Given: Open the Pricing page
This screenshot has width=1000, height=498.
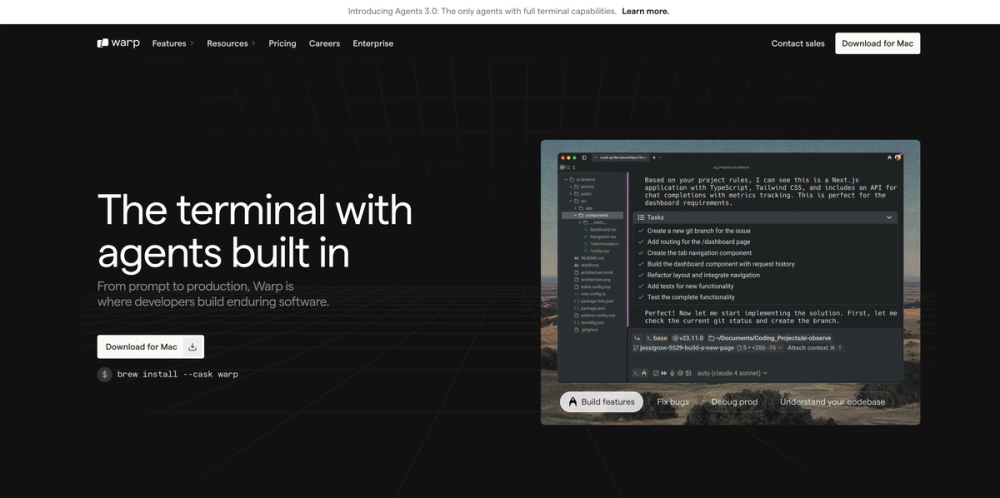Looking at the screenshot, I should [282, 43].
